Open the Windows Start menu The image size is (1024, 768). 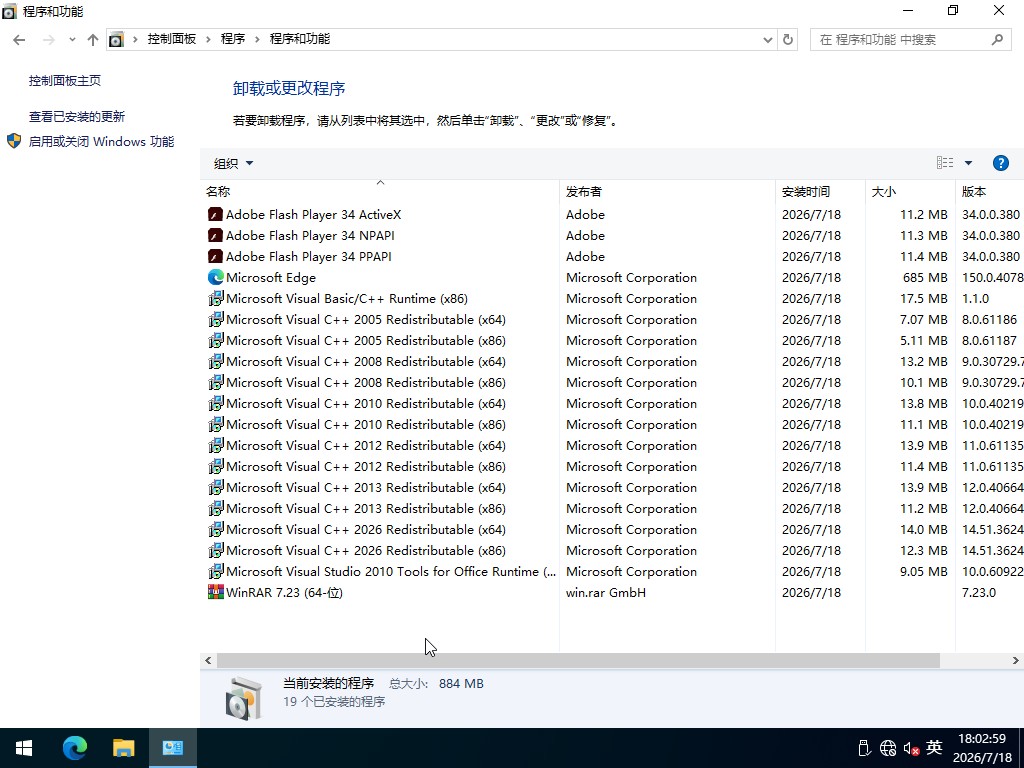[x=24, y=748]
